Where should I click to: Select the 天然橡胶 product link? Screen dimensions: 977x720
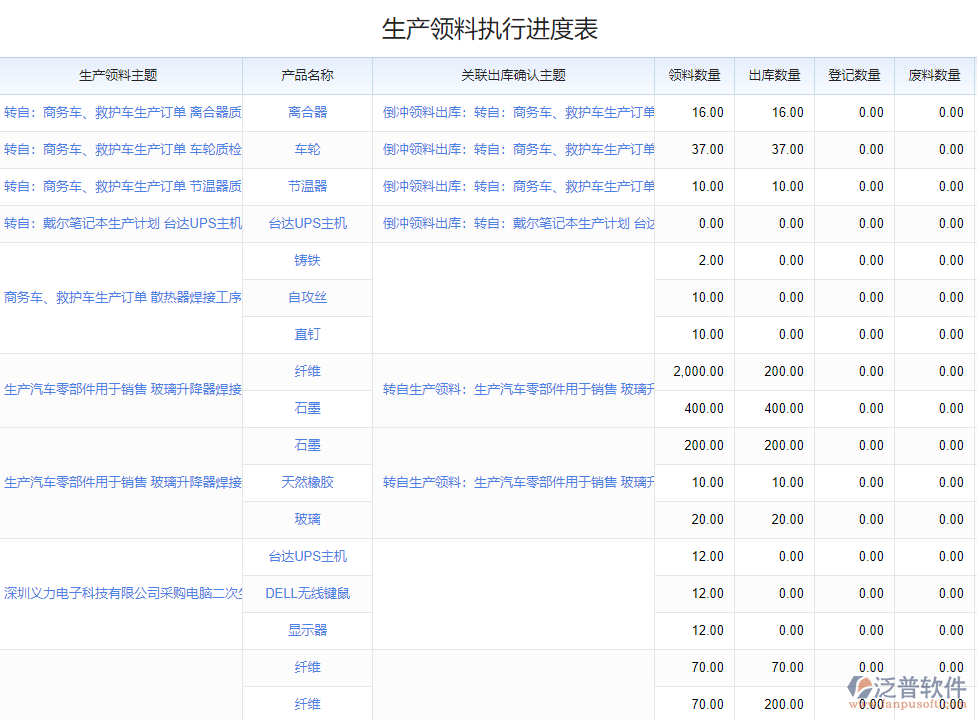click(x=307, y=482)
